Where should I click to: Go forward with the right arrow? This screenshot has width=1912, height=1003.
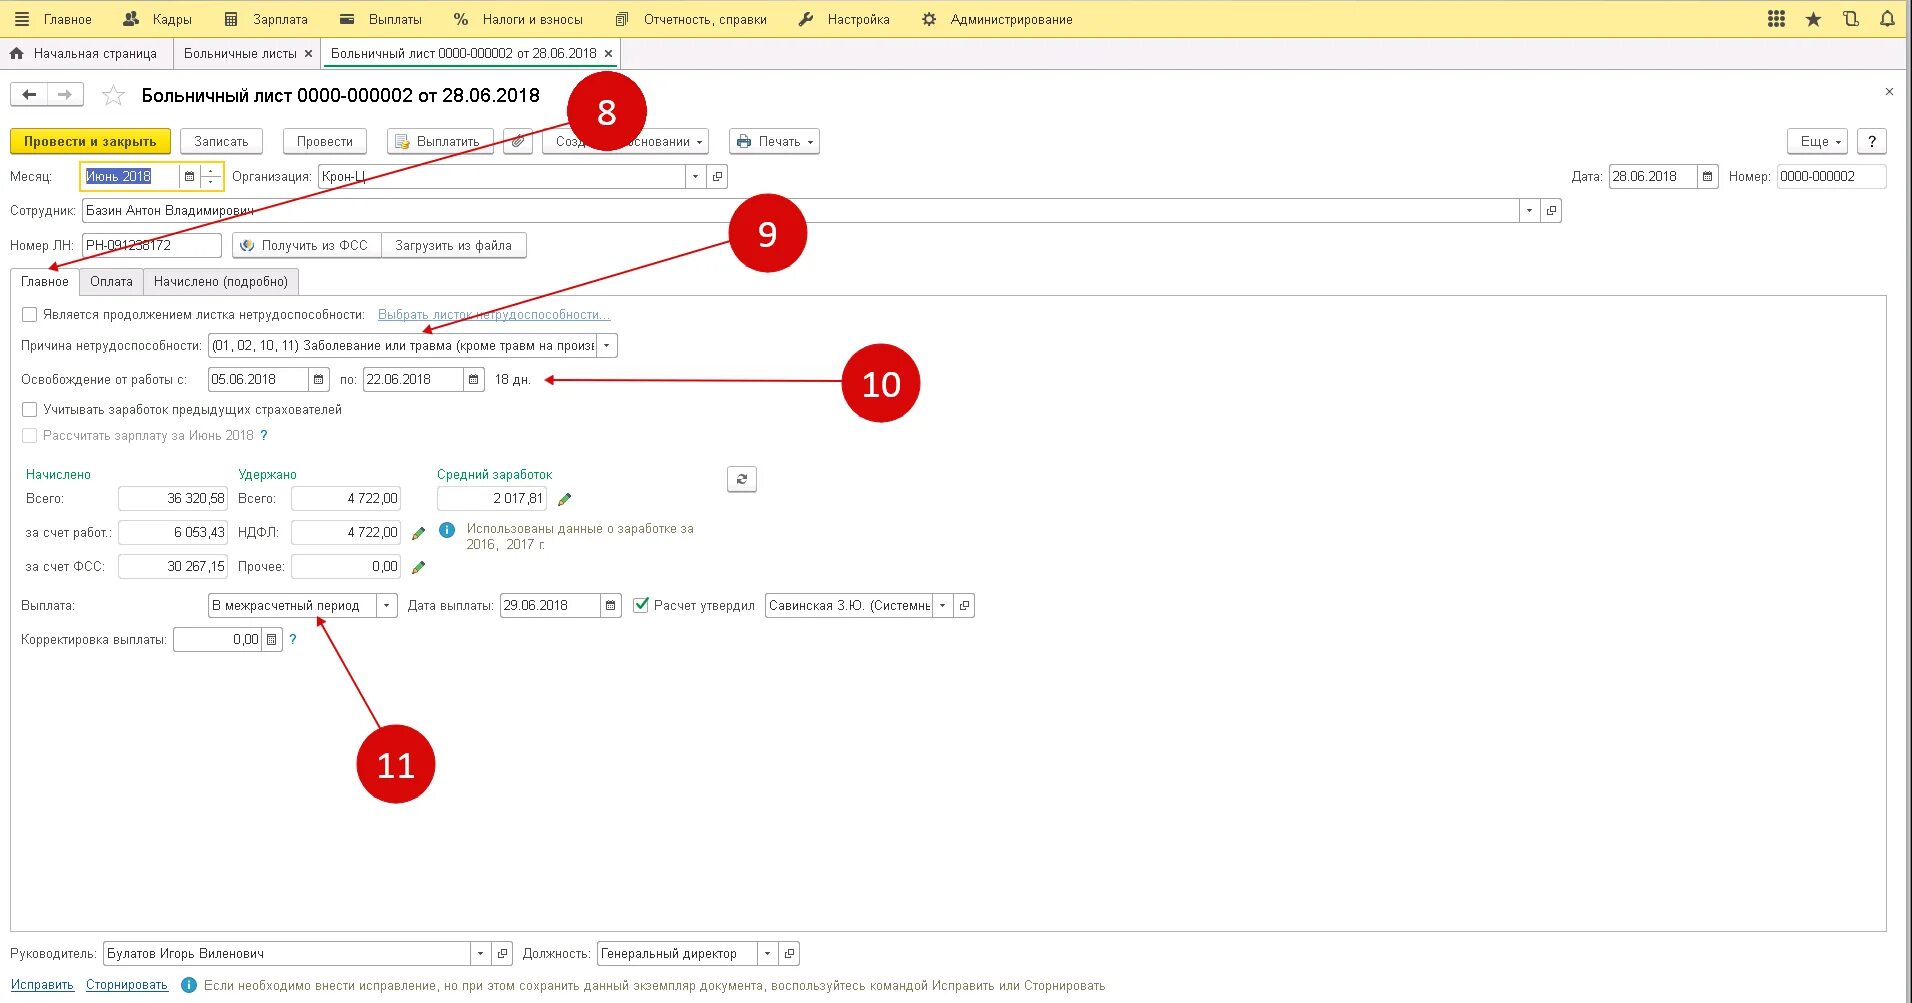tap(65, 94)
